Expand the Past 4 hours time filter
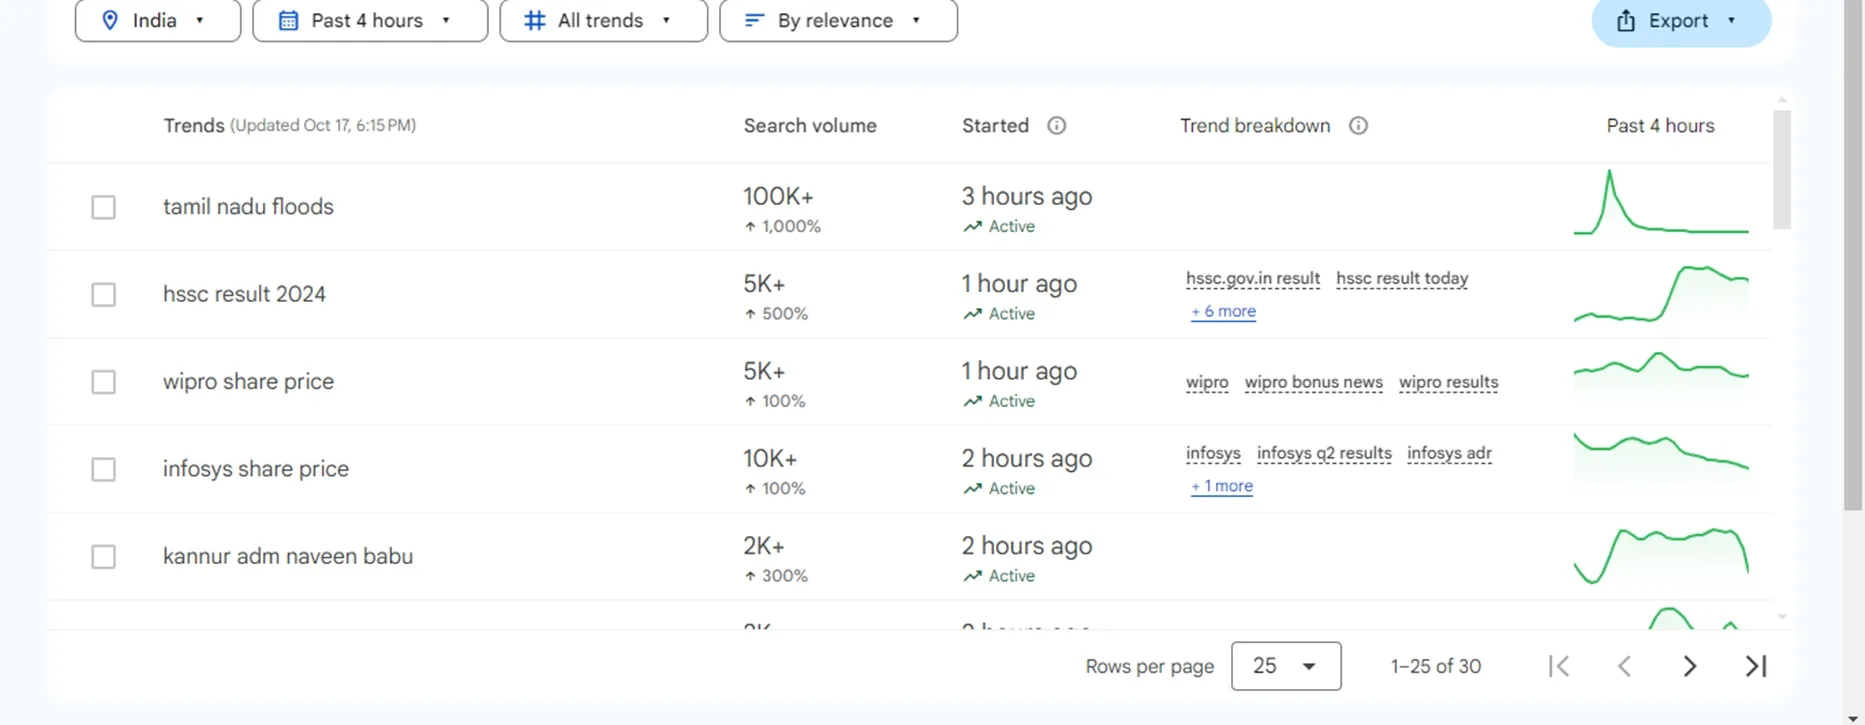This screenshot has width=1865, height=725. point(369,20)
